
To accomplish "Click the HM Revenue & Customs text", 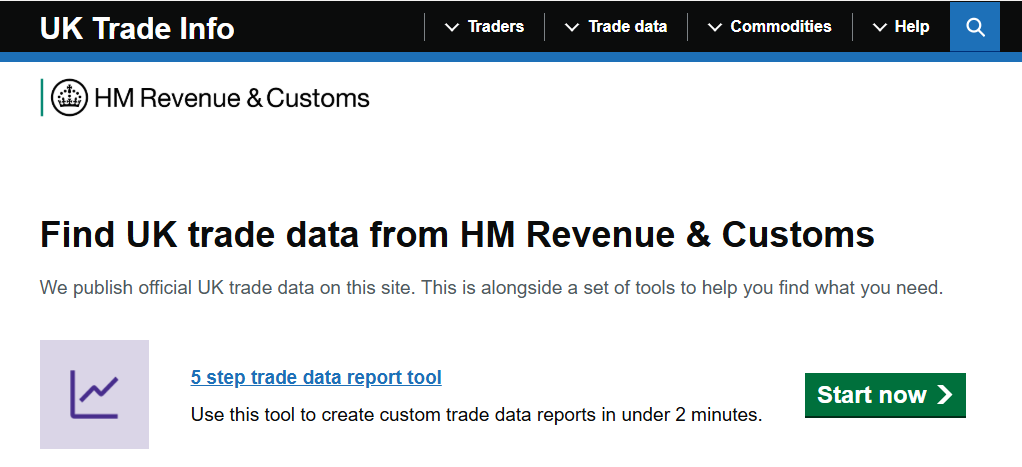I will 231,98.
